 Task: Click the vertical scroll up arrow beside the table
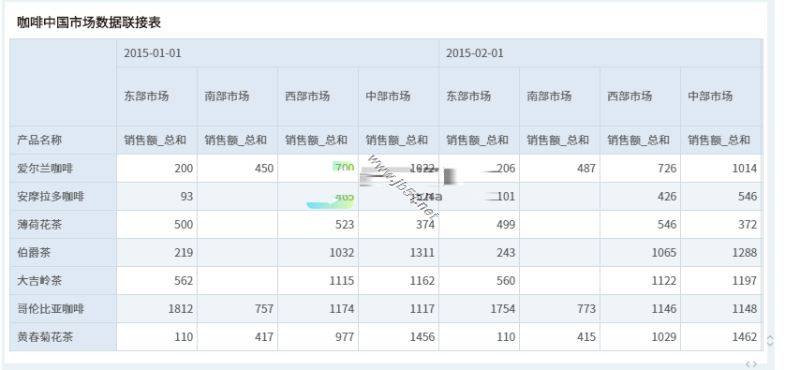[770, 337]
